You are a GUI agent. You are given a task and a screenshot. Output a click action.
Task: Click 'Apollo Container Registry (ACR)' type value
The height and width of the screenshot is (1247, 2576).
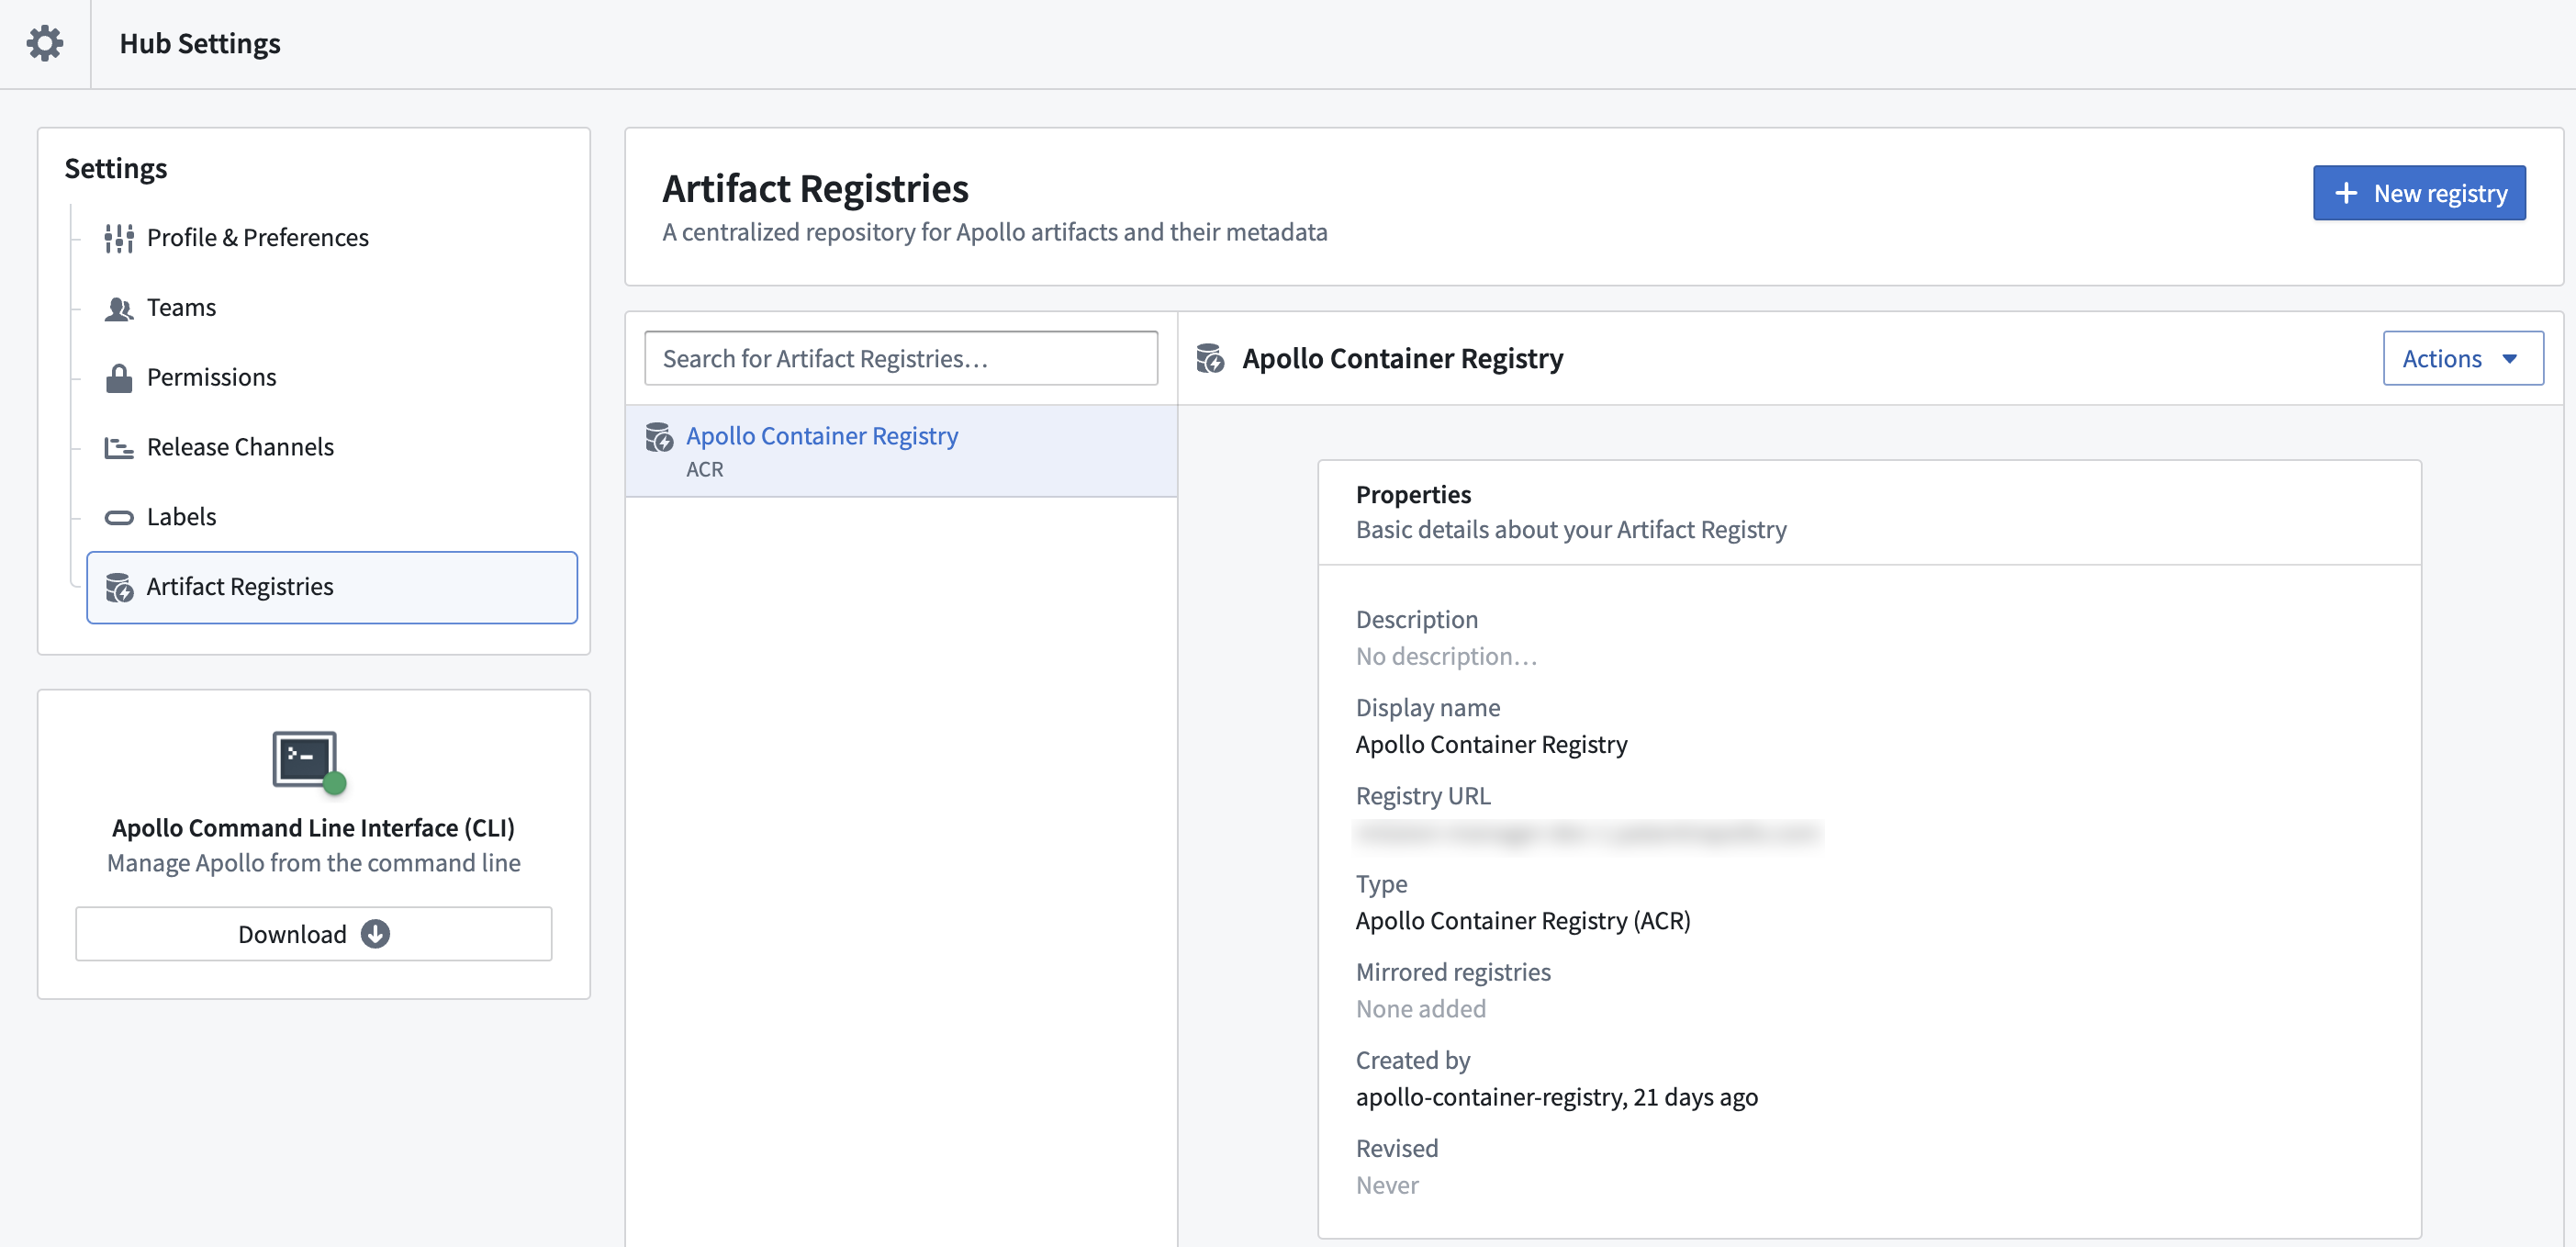pyautogui.click(x=1523, y=920)
